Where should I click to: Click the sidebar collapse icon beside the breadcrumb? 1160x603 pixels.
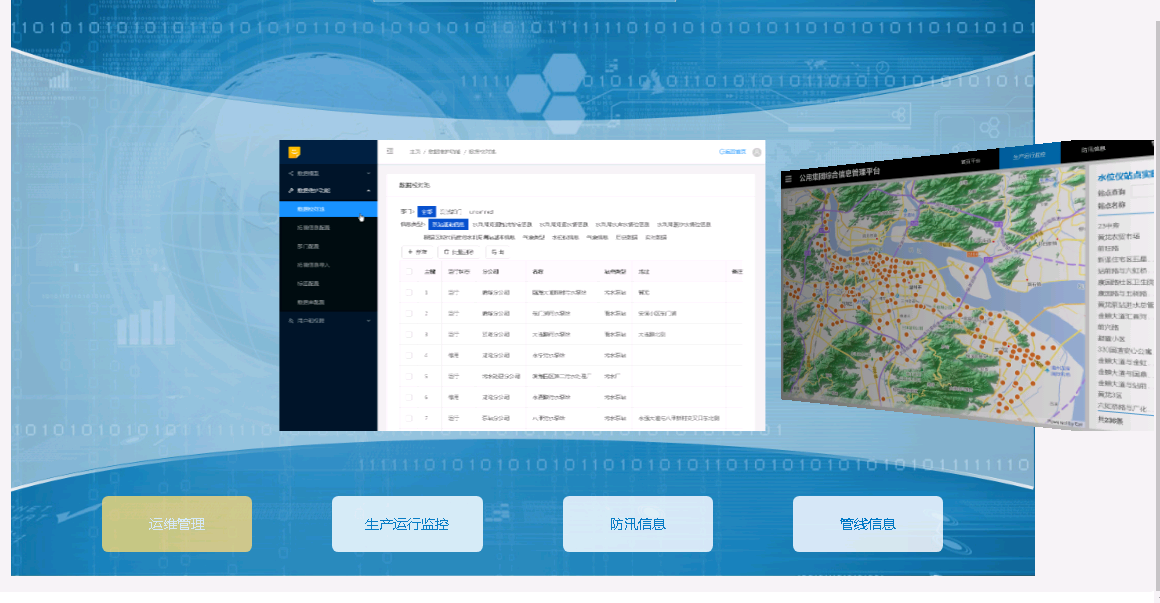pyautogui.click(x=390, y=152)
